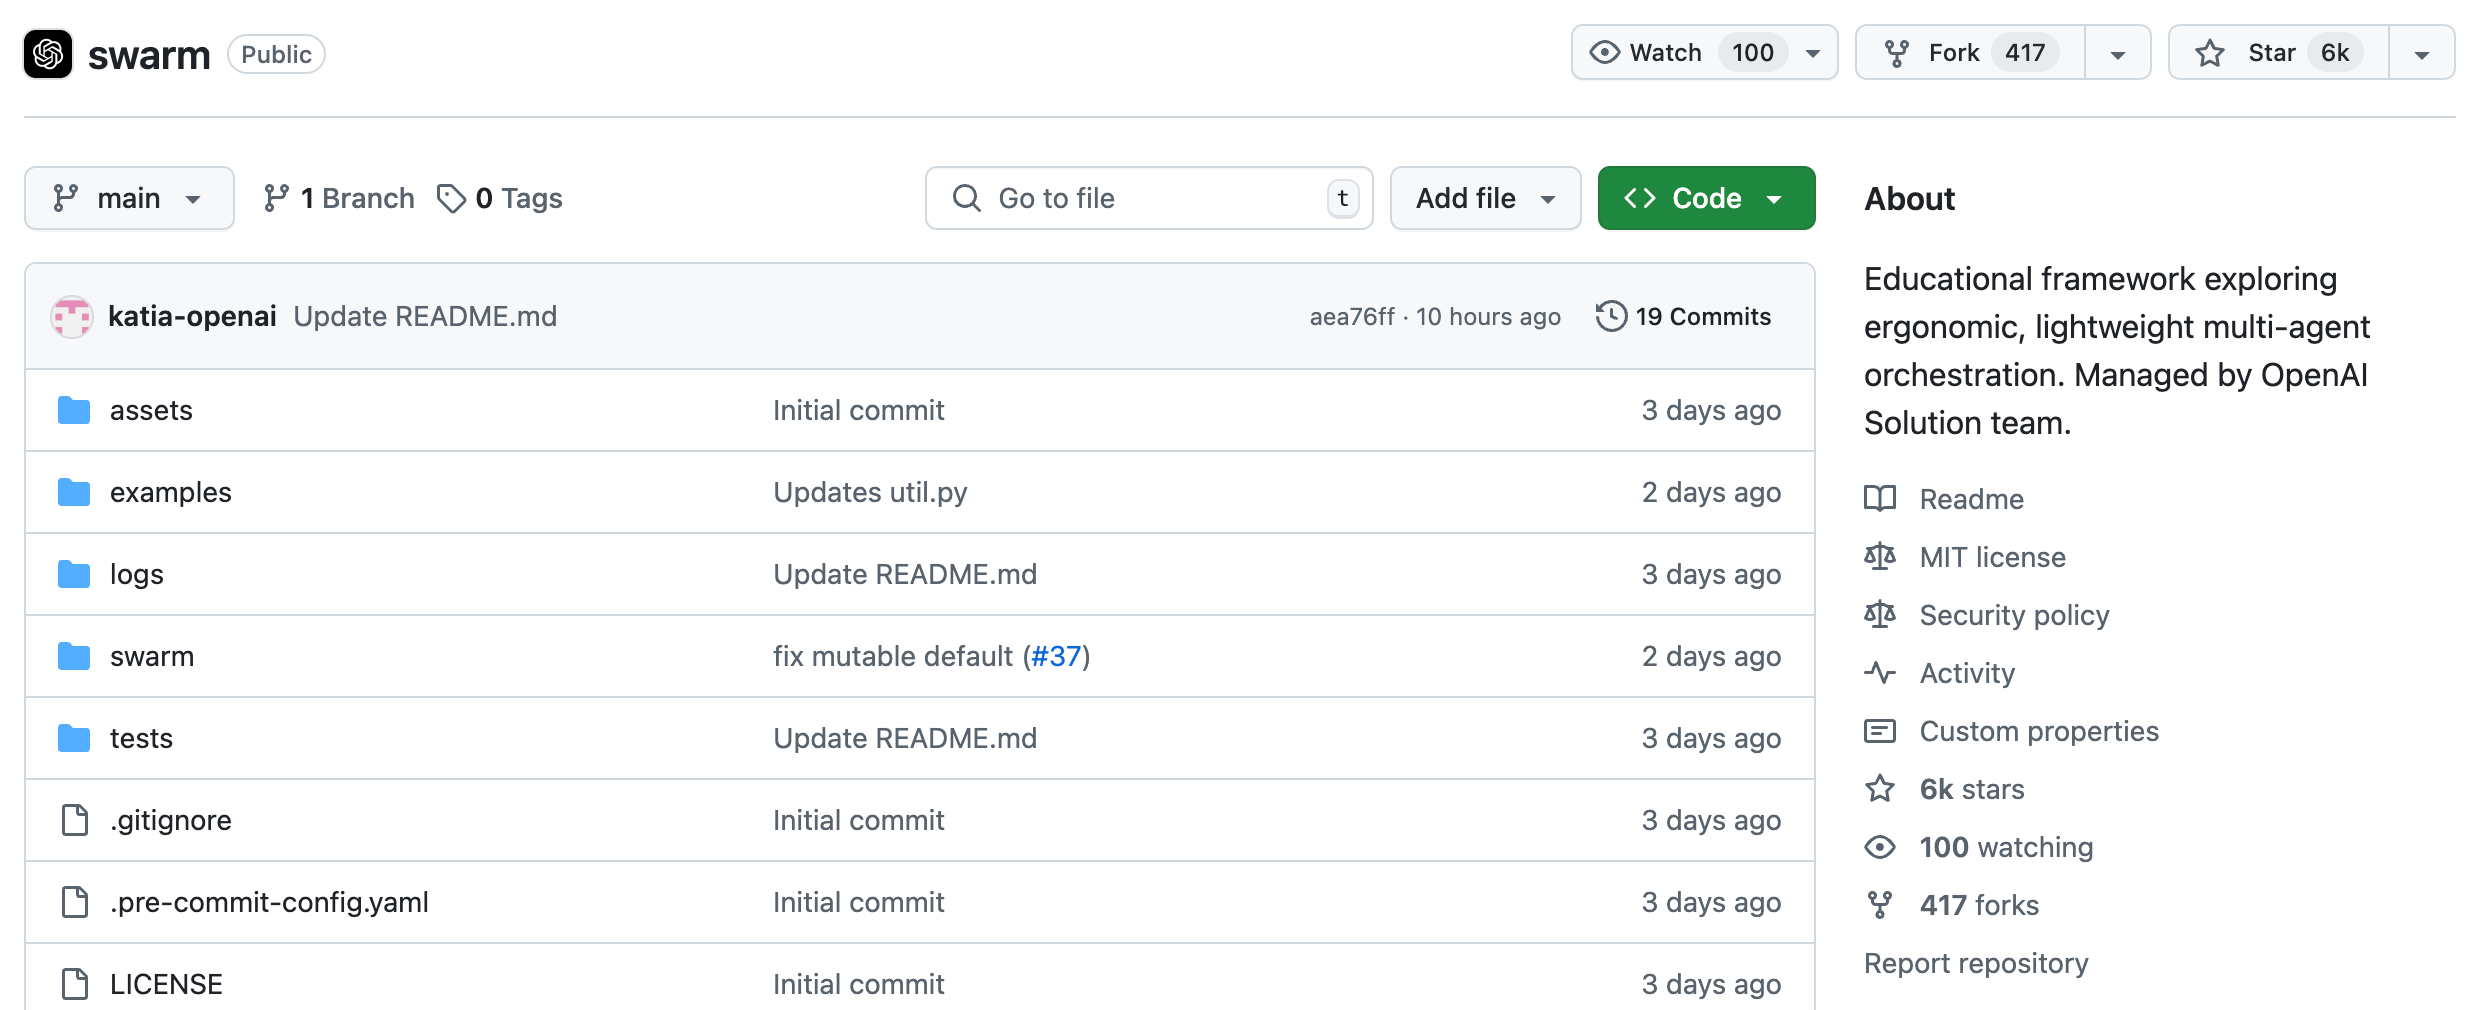View the 100 watching link
Image resolution: width=2481 pixels, height=1010 pixels.
point(2006,847)
